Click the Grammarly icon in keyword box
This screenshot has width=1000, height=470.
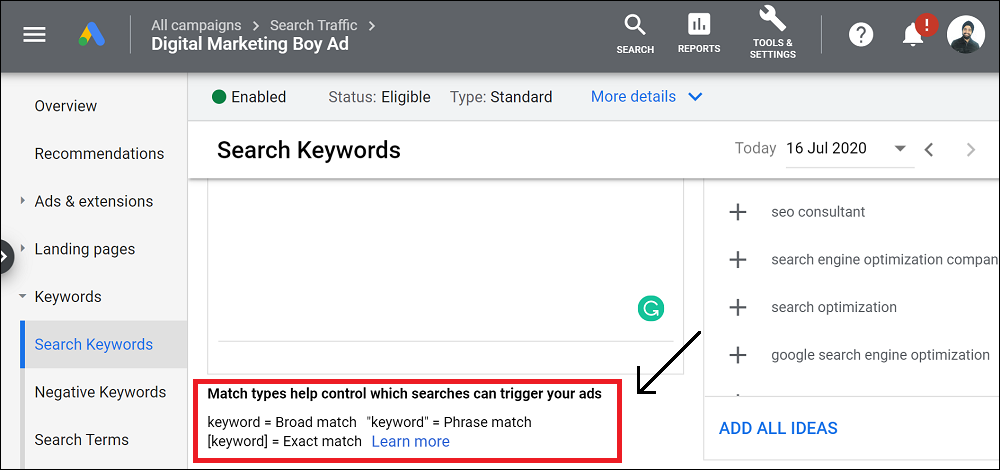pyautogui.click(x=651, y=309)
